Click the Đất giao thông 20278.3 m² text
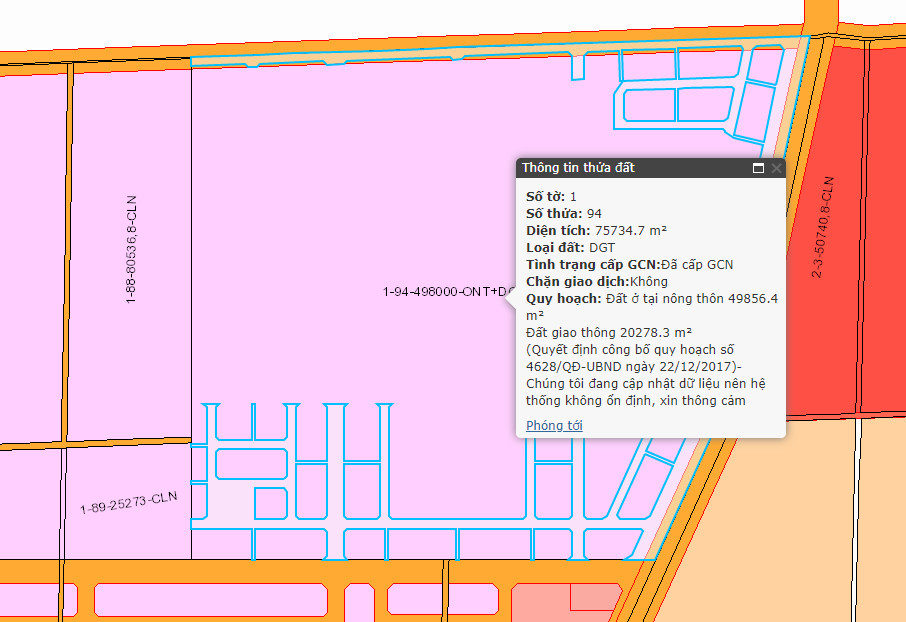 coord(609,332)
